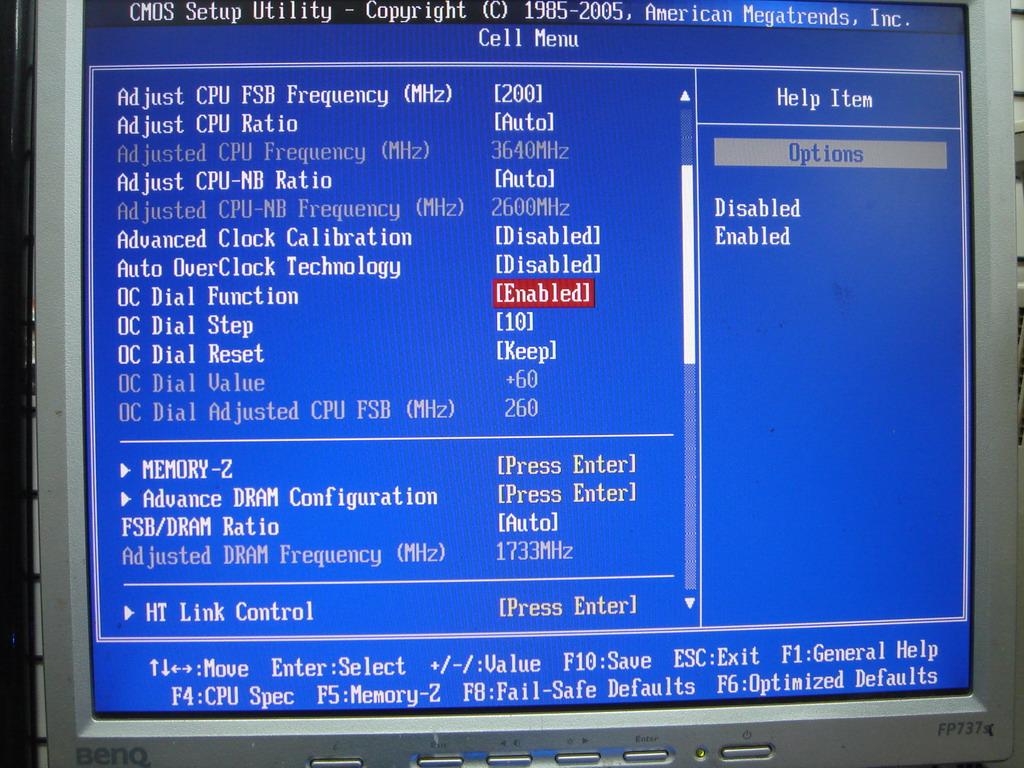The image size is (1024, 768).
Task: Choose Disabled in the Options help list
Action: 757,208
